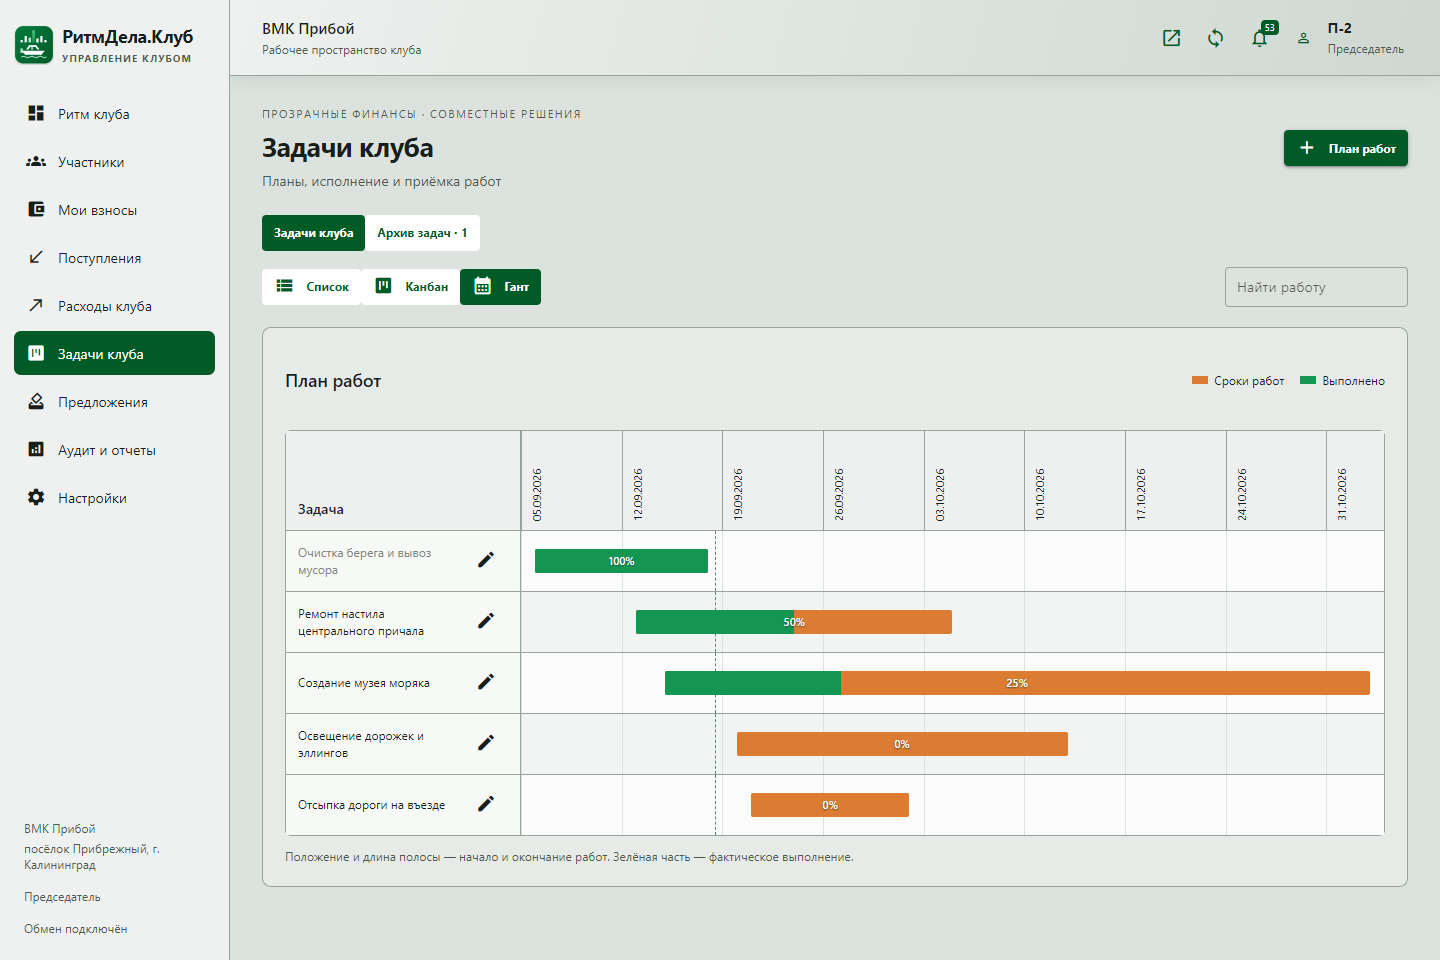Switch to Канбан view
Viewport: 1440px width, 960px height.
[411, 287]
